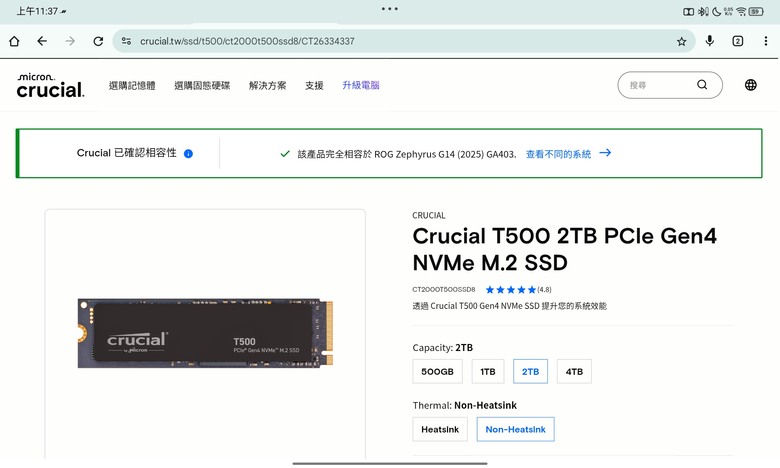Image resolution: width=780 pixels, height=468 pixels.
Task: Choose the Heatsink thermal option
Action: click(x=440, y=429)
